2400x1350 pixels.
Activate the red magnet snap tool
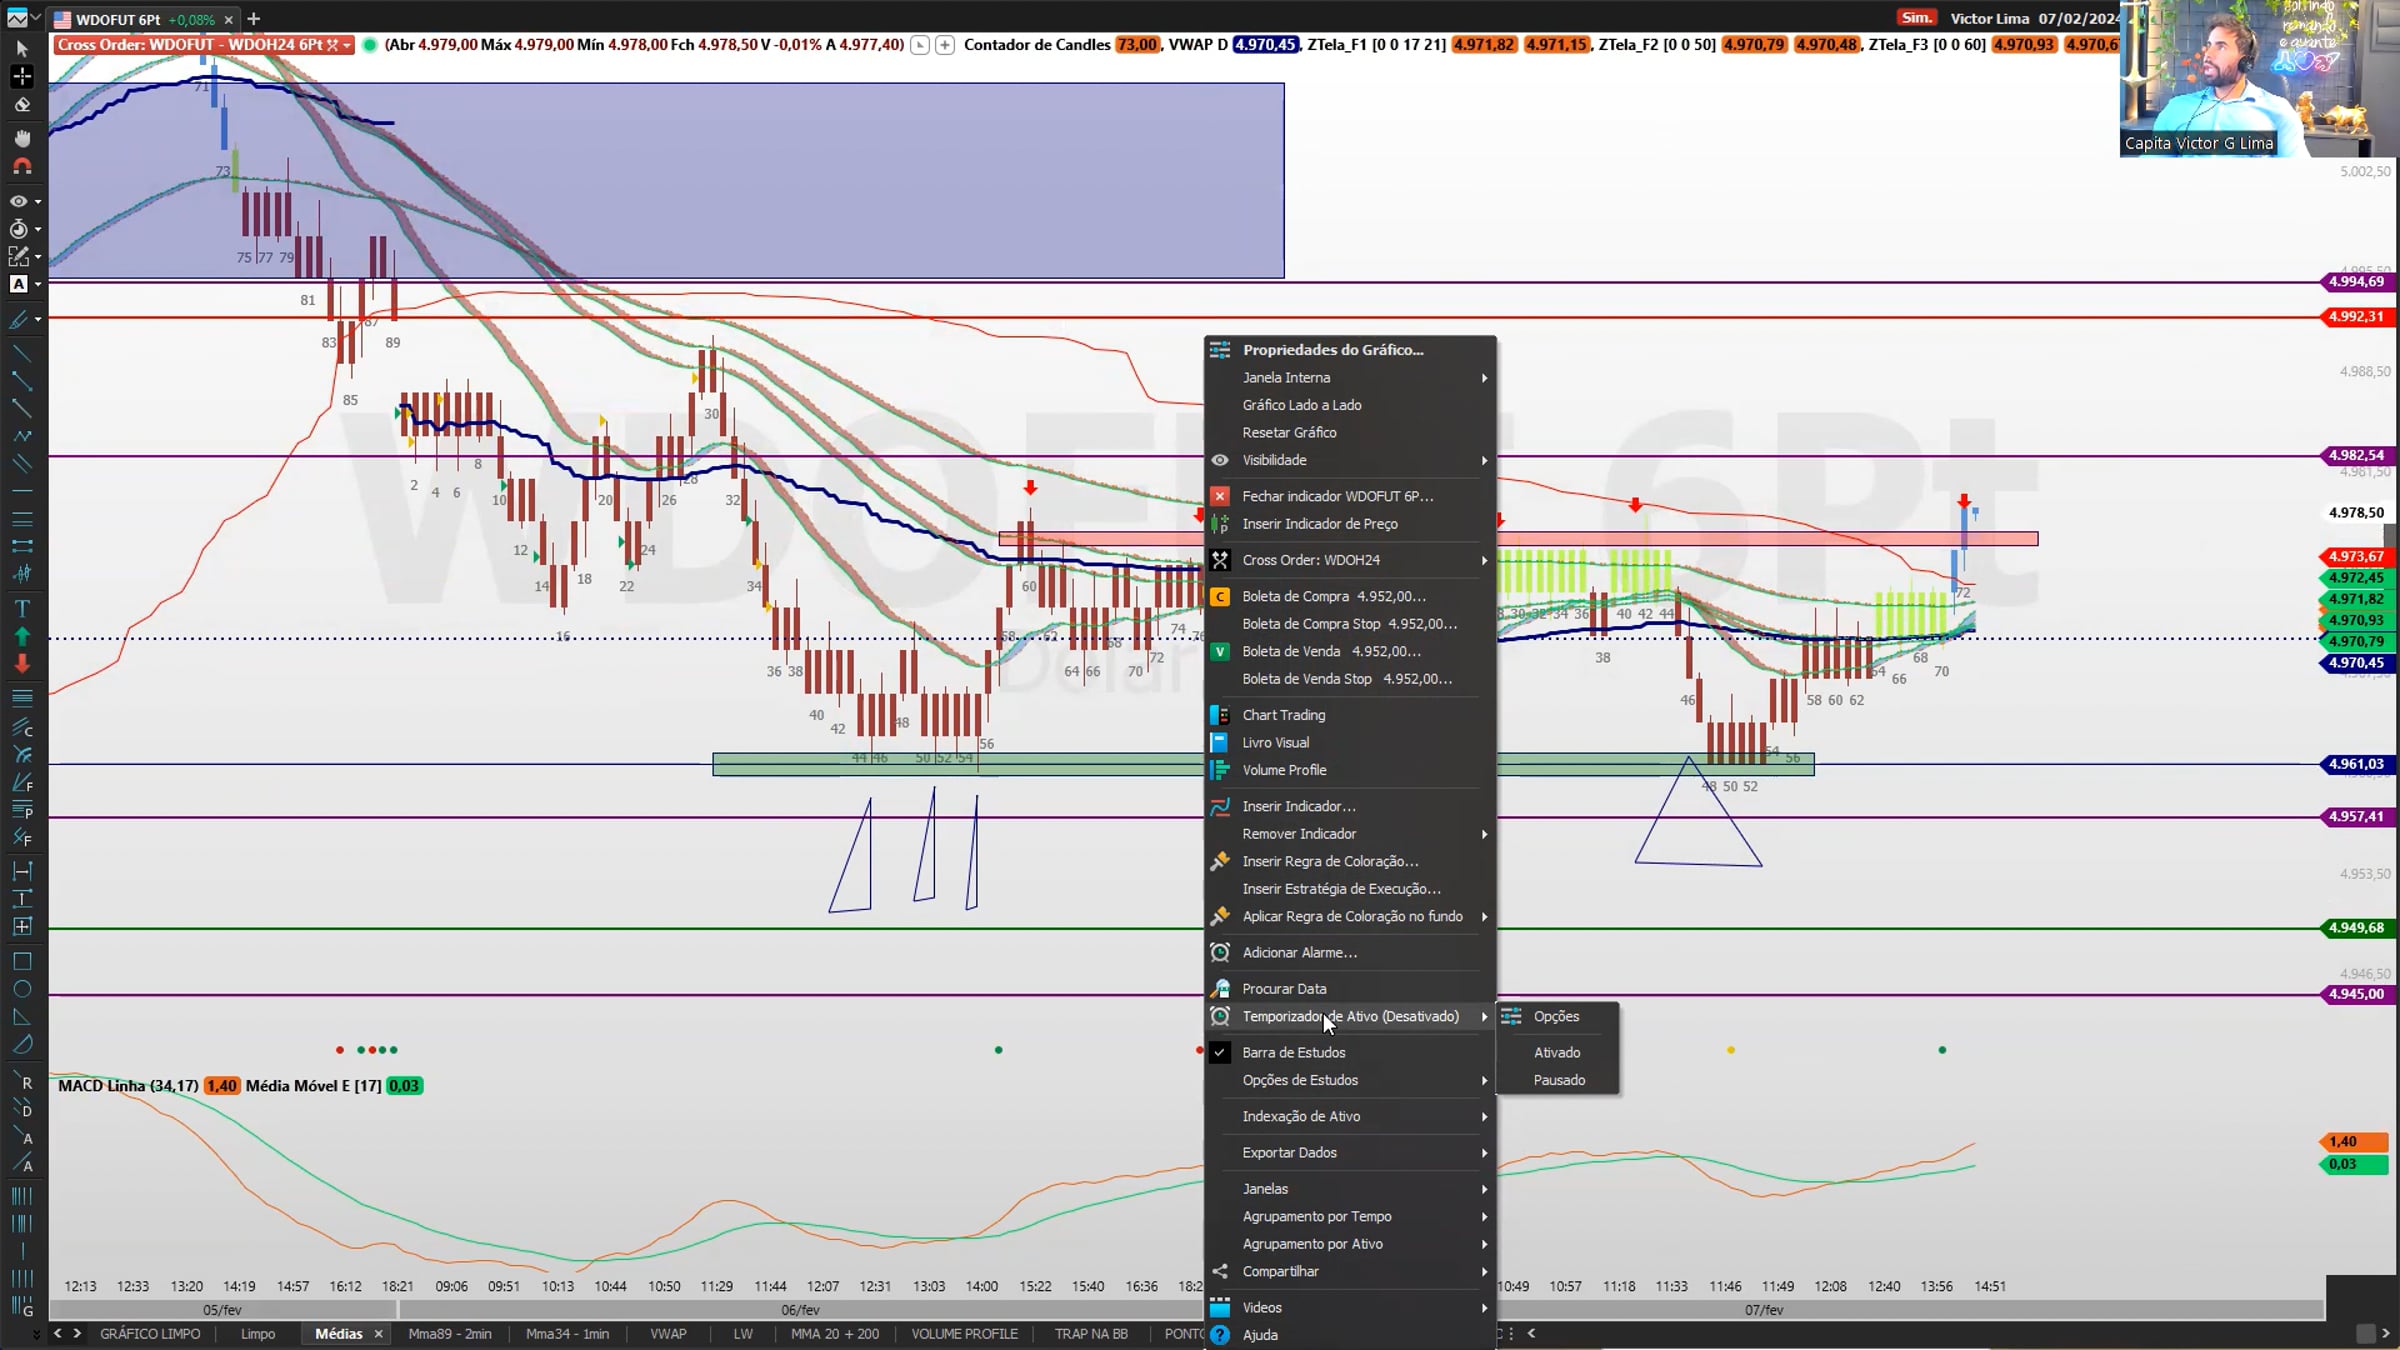point(22,166)
